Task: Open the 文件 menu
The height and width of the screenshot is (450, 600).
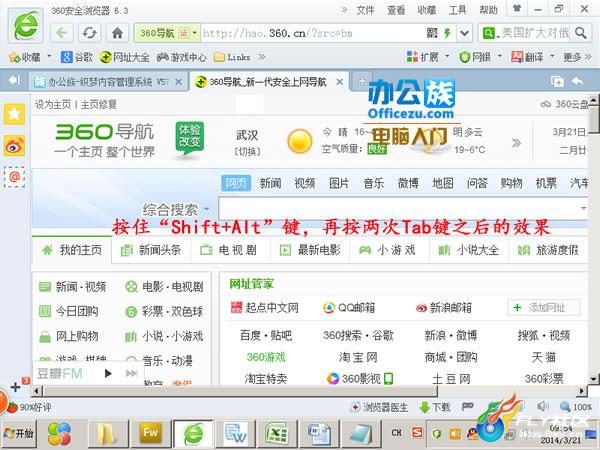Action: coord(365,10)
